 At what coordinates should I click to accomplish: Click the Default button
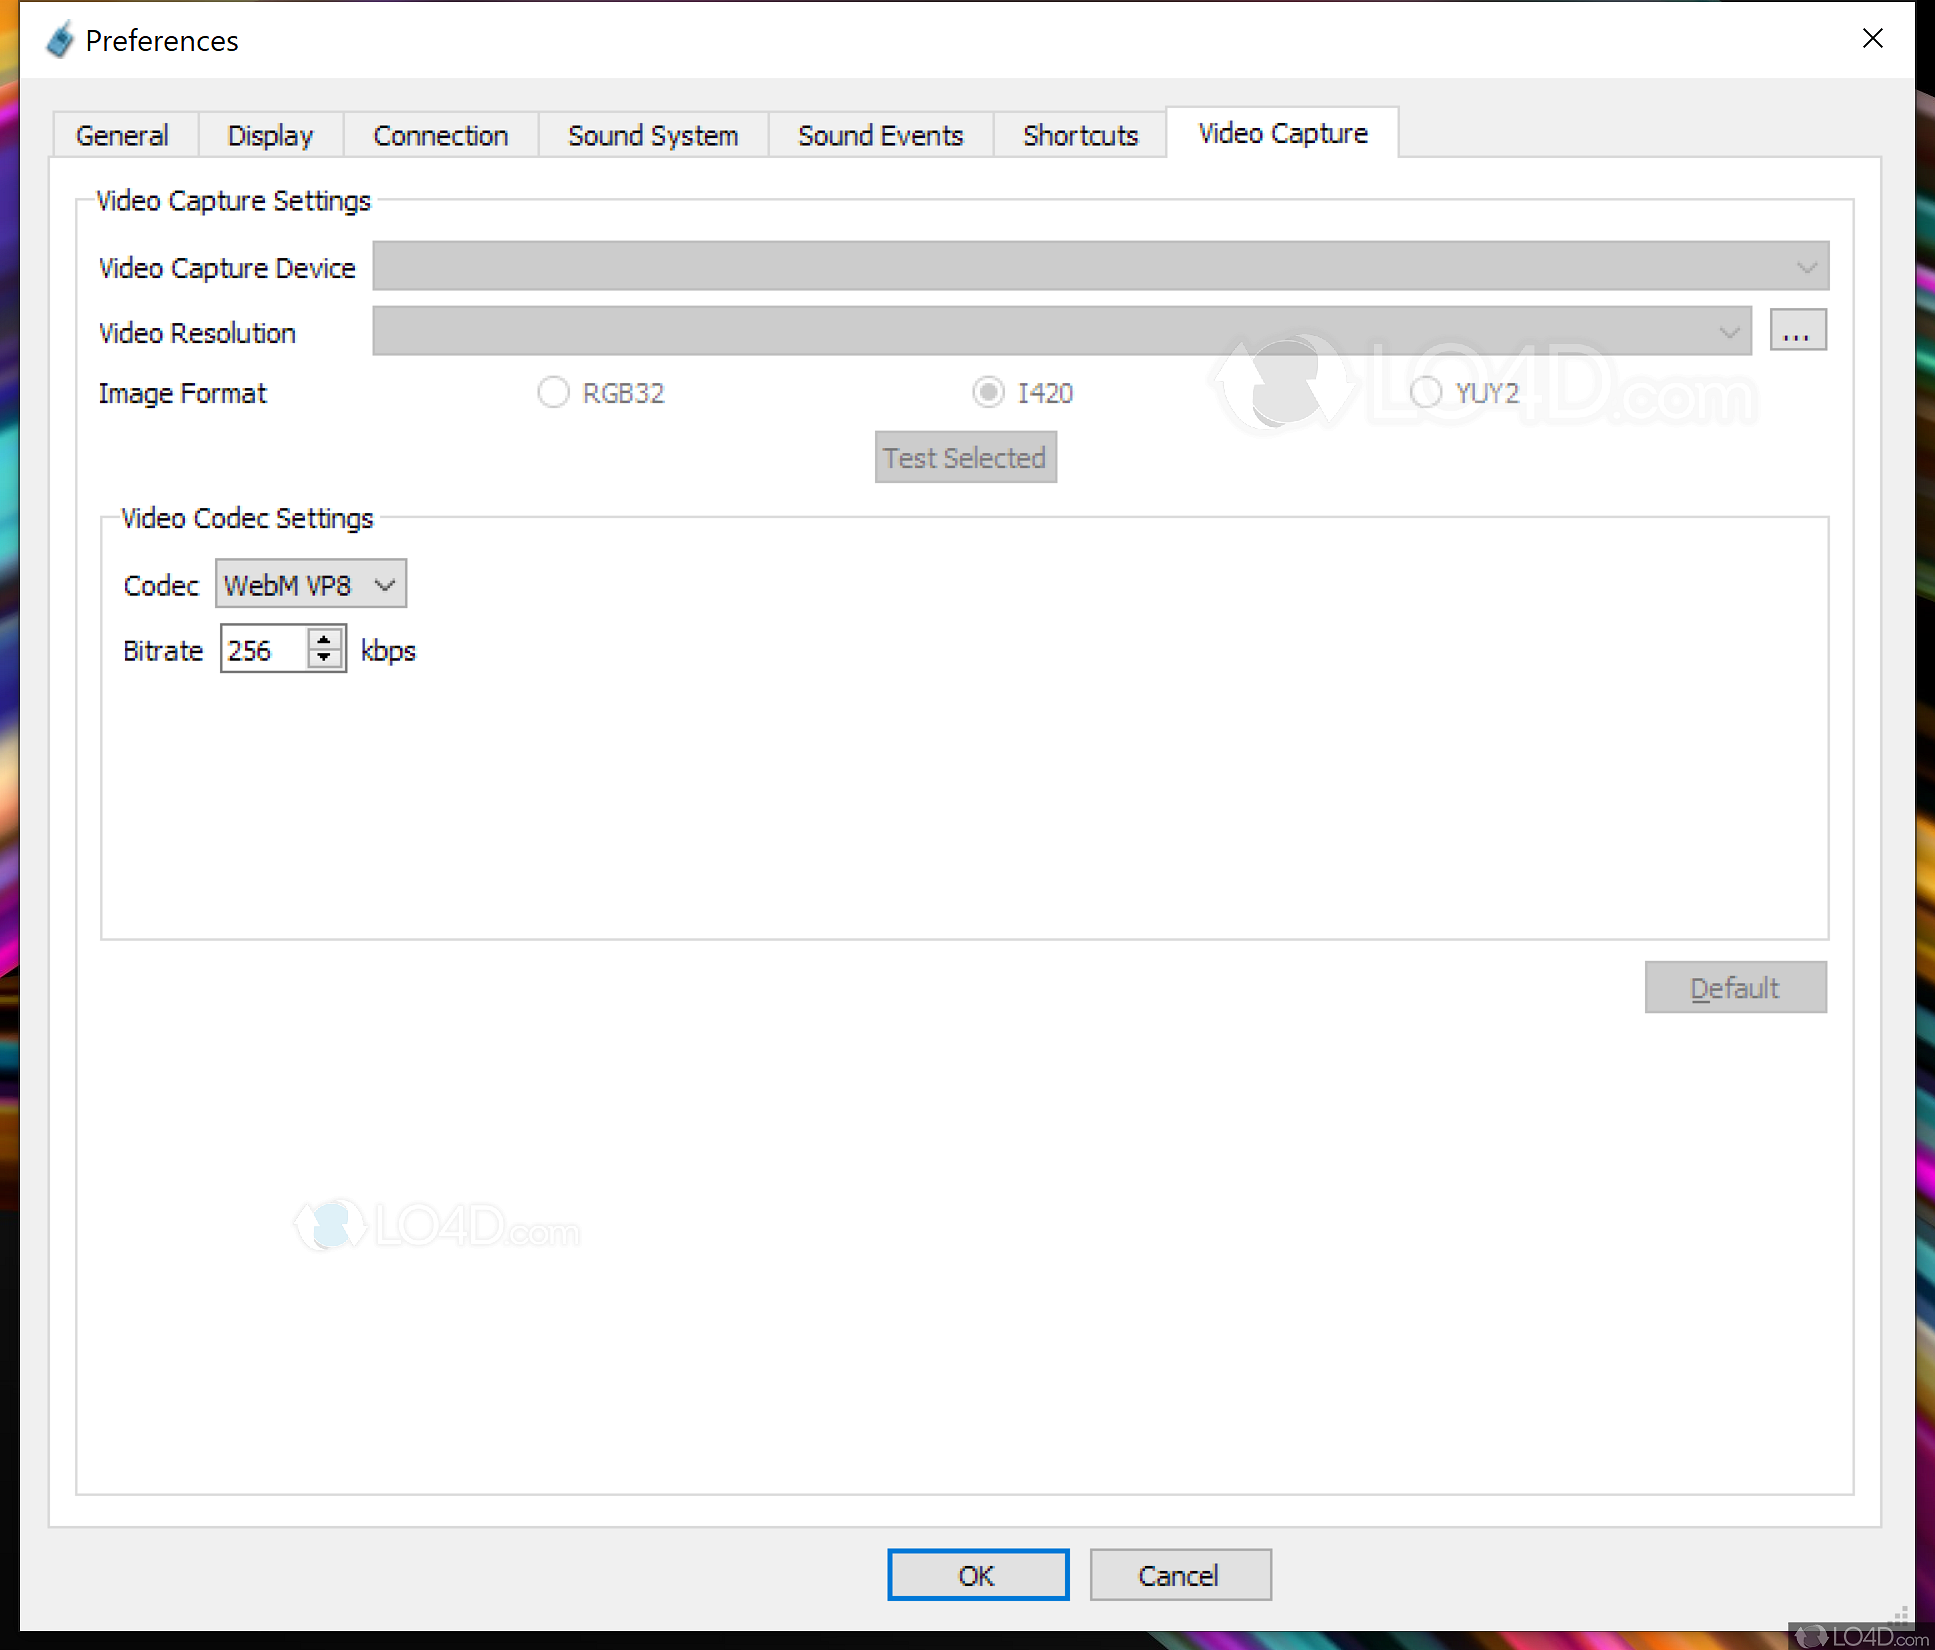tap(1735, 988)
